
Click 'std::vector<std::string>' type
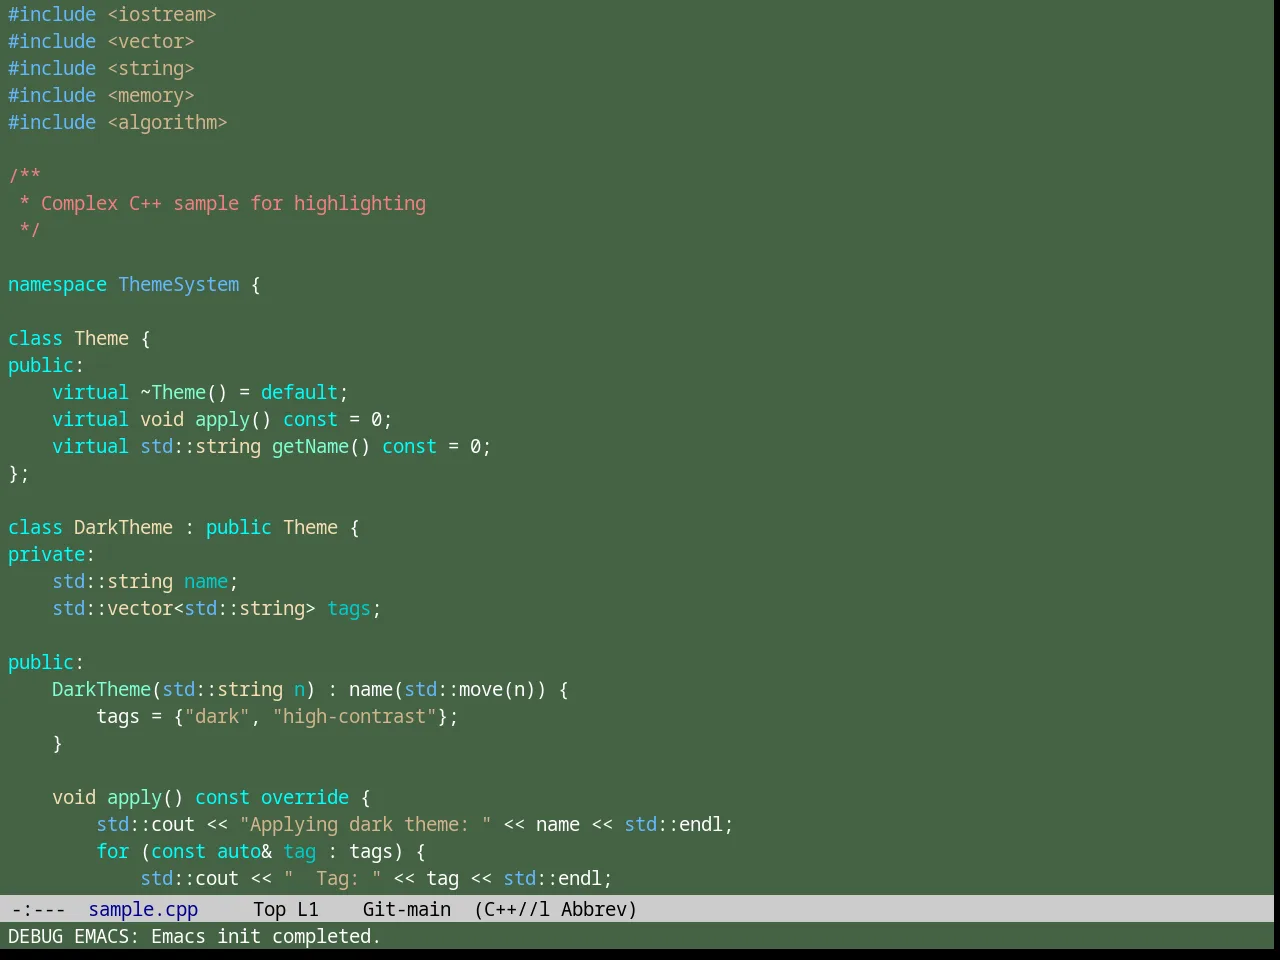click(x=184, y=608)
